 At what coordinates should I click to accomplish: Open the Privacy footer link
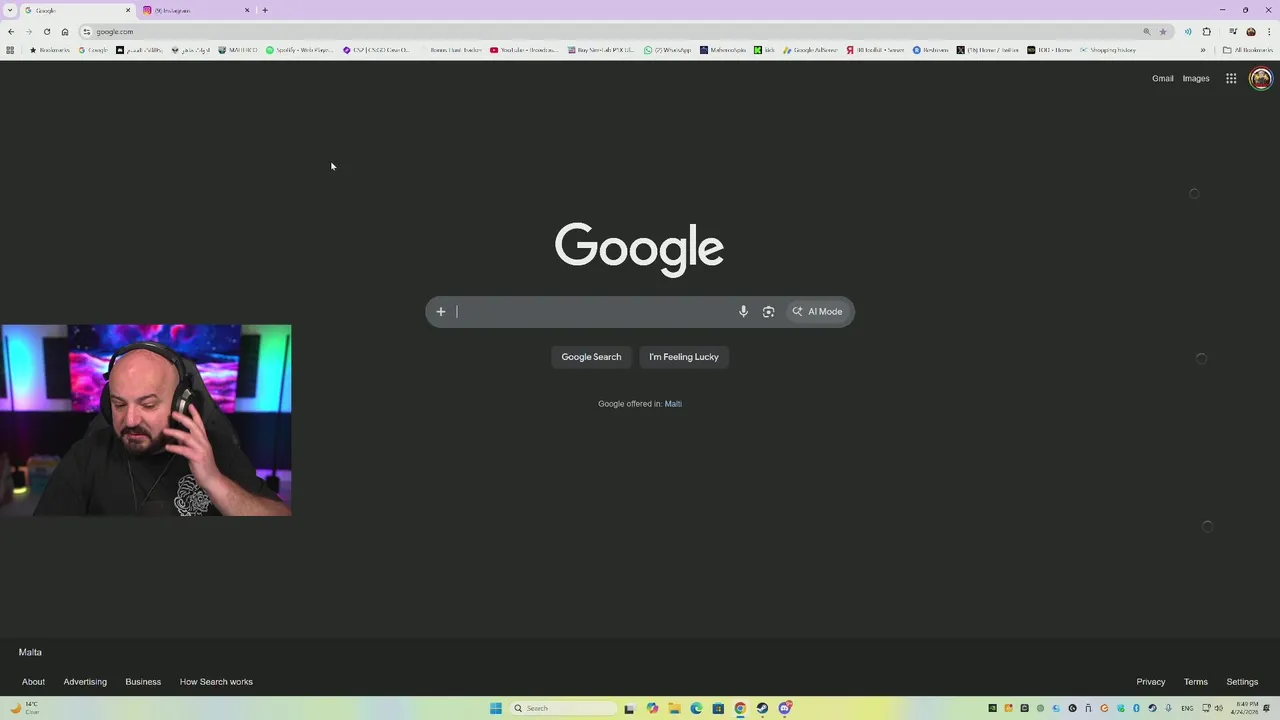pyautogui.click(x=1151, y=682)
